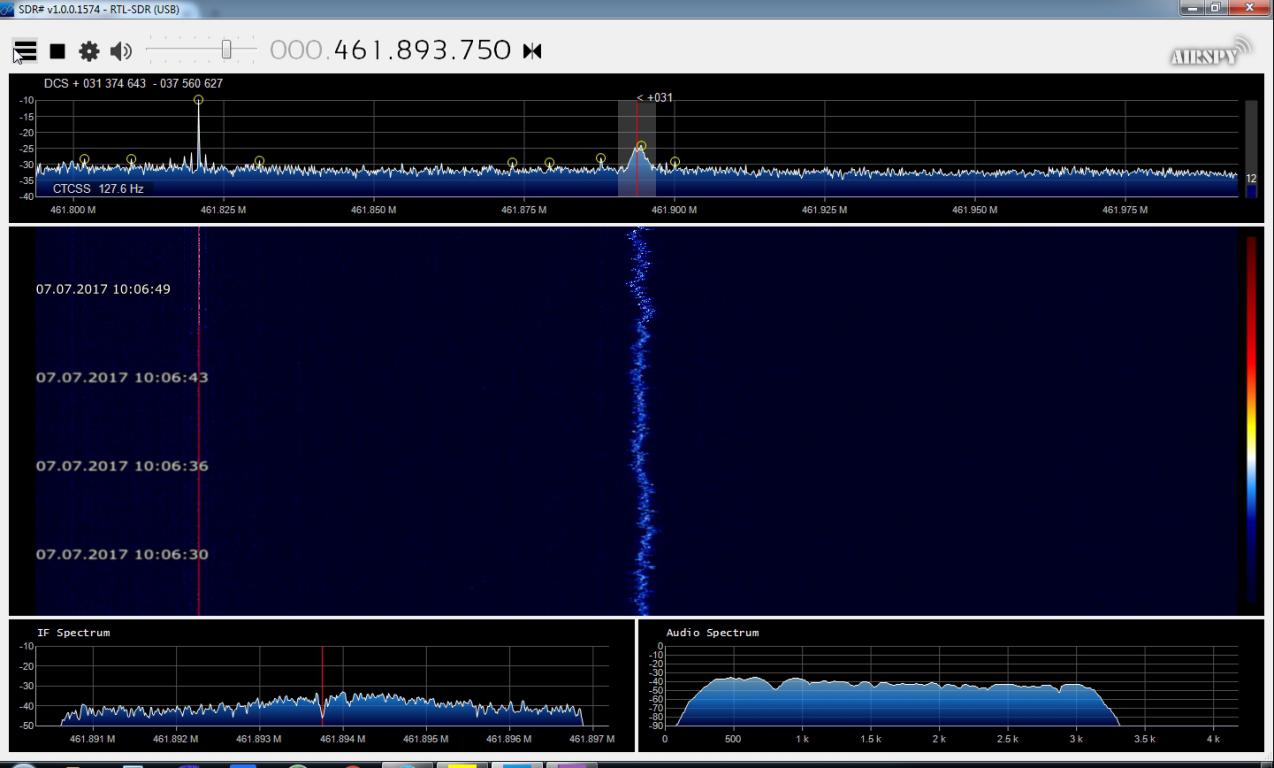Select the leftmost peak marker near 461.800

point(84,160)
